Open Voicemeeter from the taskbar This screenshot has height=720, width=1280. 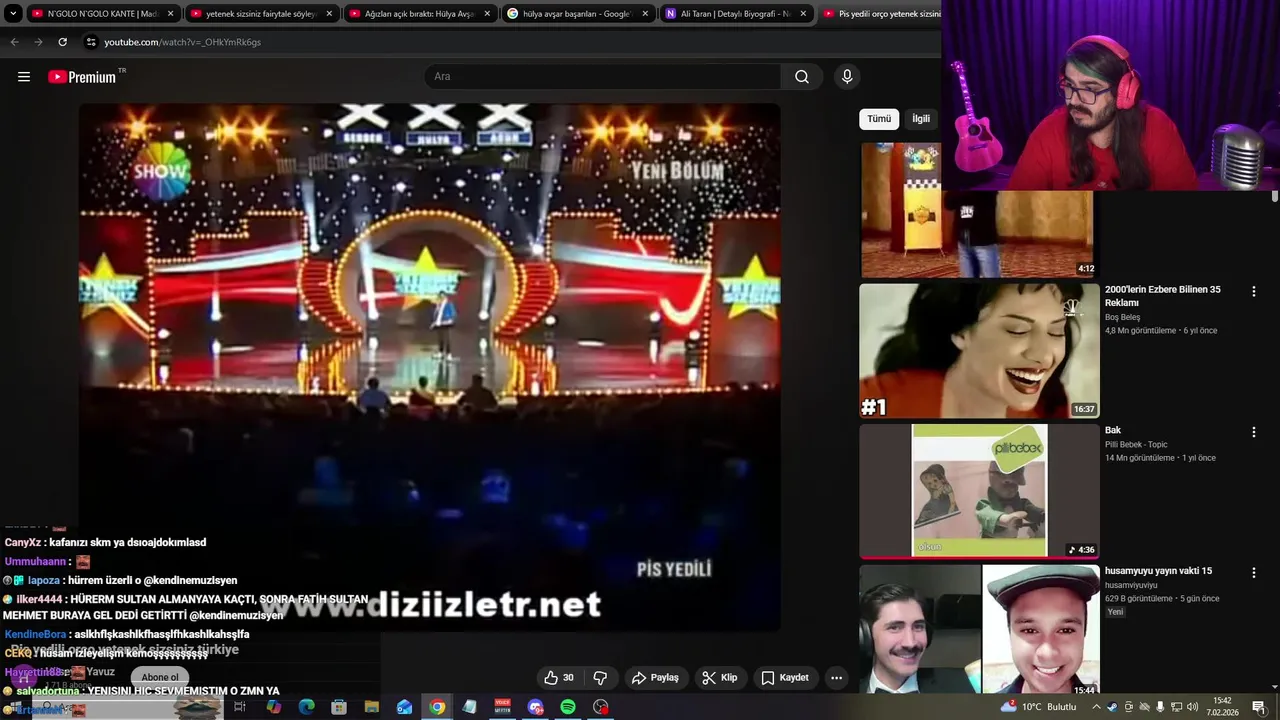(502, 707)
